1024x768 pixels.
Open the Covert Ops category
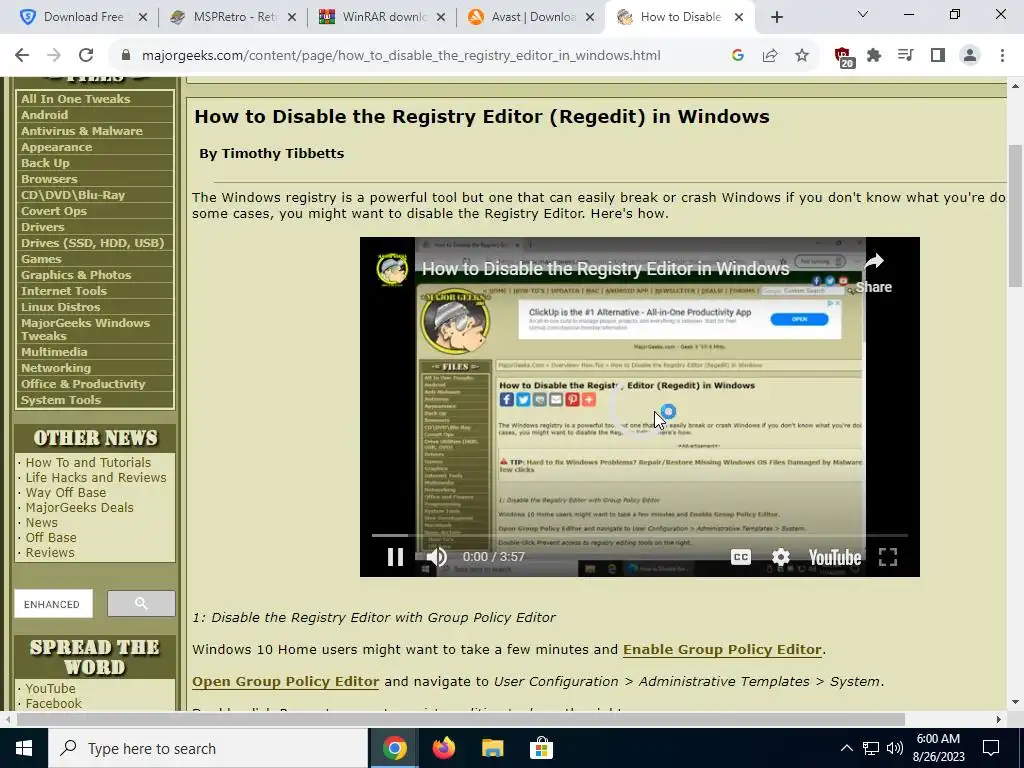pyautogui.click(x=54, y=211)
